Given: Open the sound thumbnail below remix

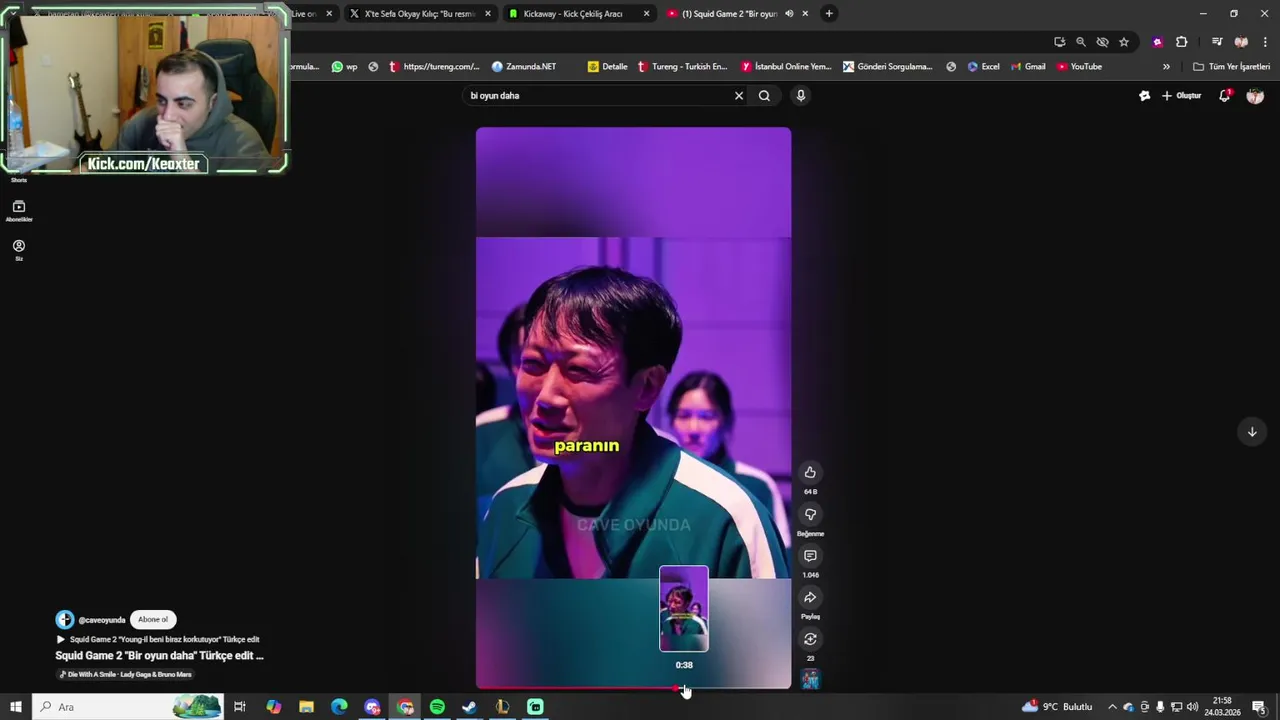Looking at the screenshot, I should coord(810,680).
